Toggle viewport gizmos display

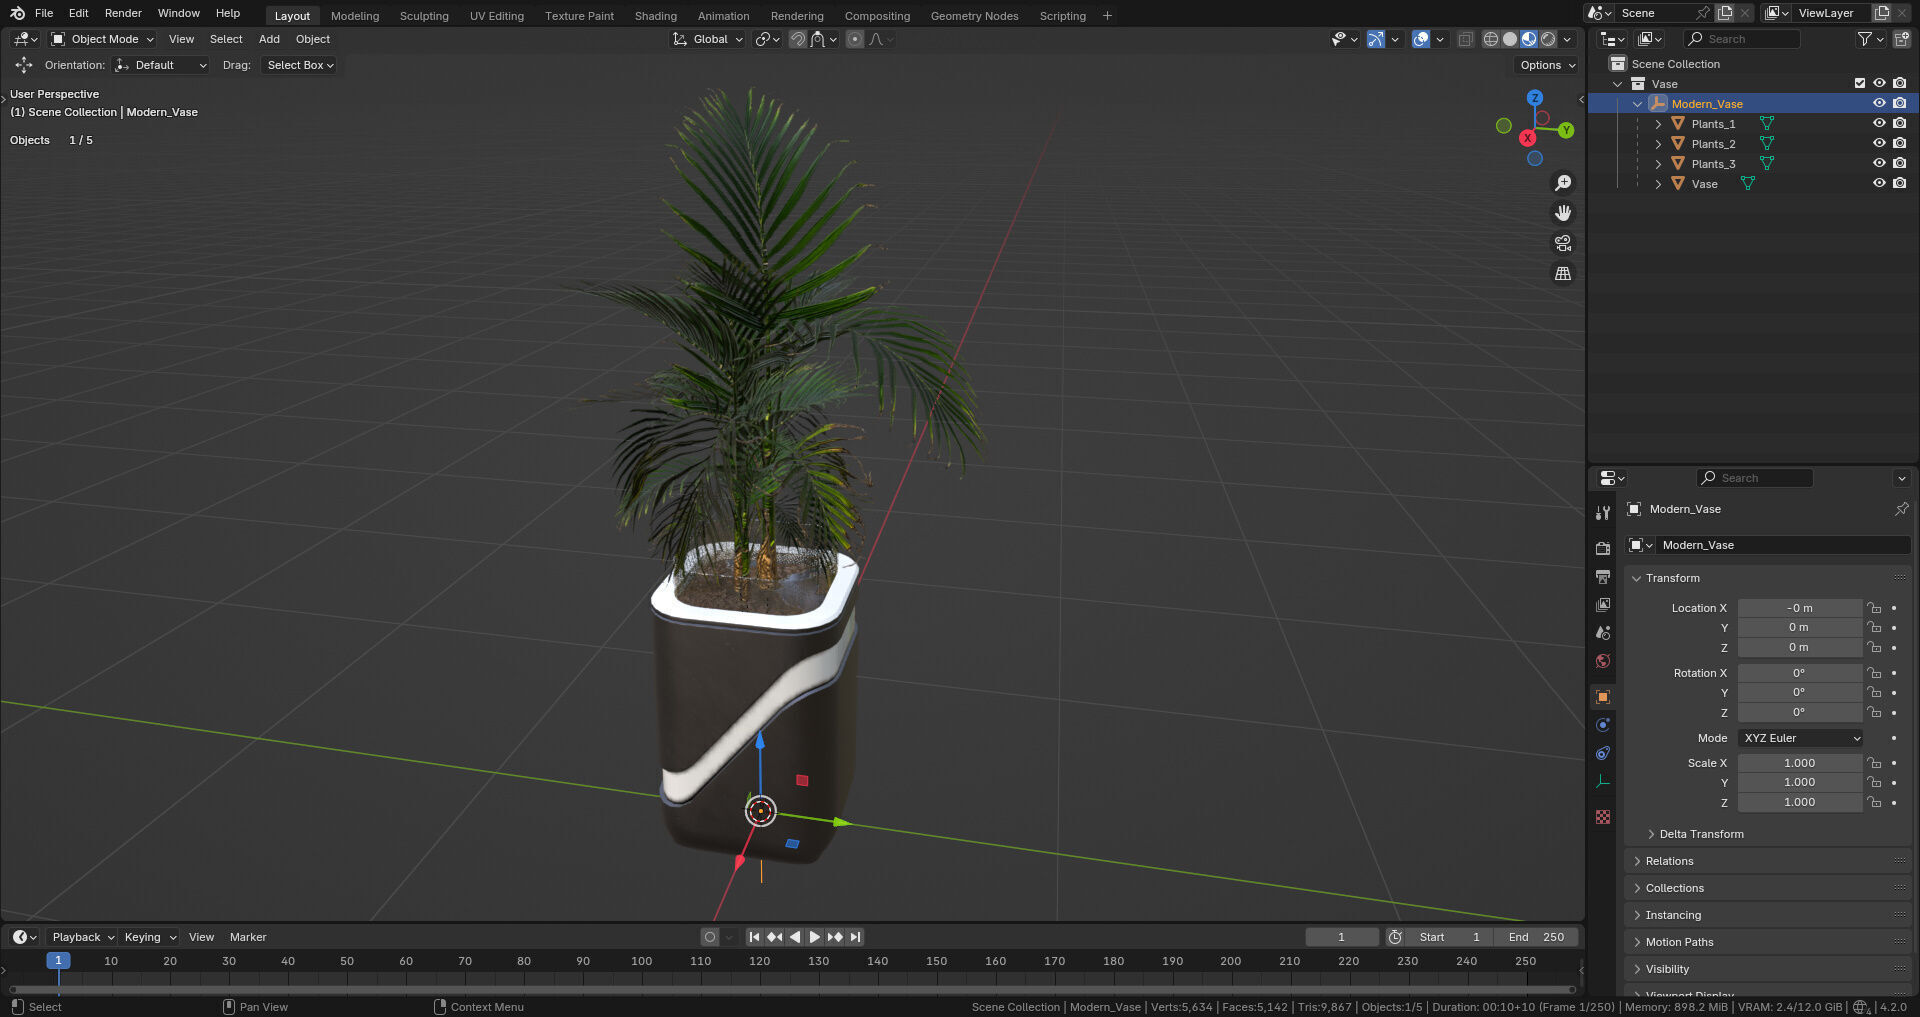[x=1376, y=39]
